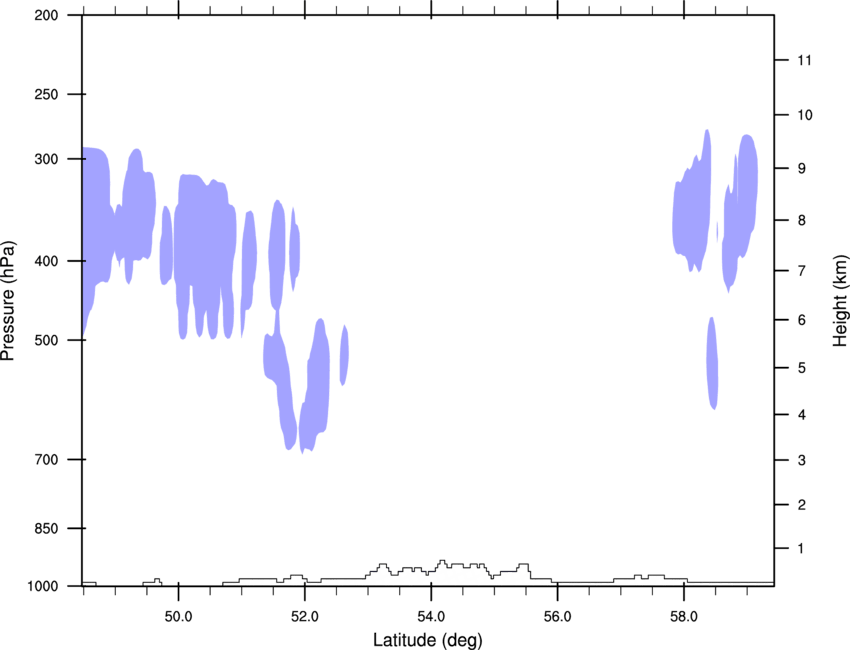
Task: Click the 56.0 latitude label
Action: [557, 617]
